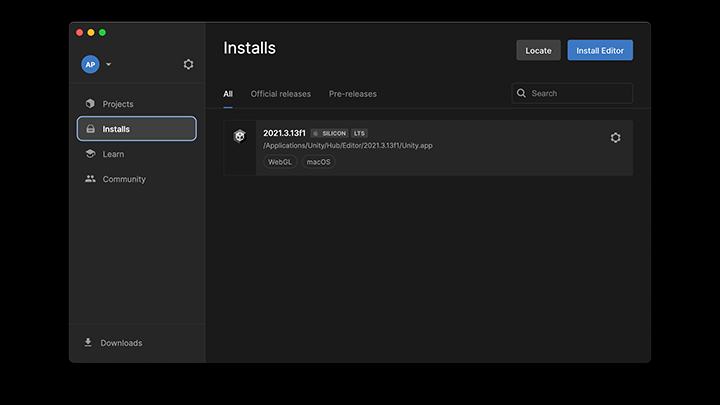Viewport: 720px width, 405px height.
Task: Open the Projects section
Action: 136,104
